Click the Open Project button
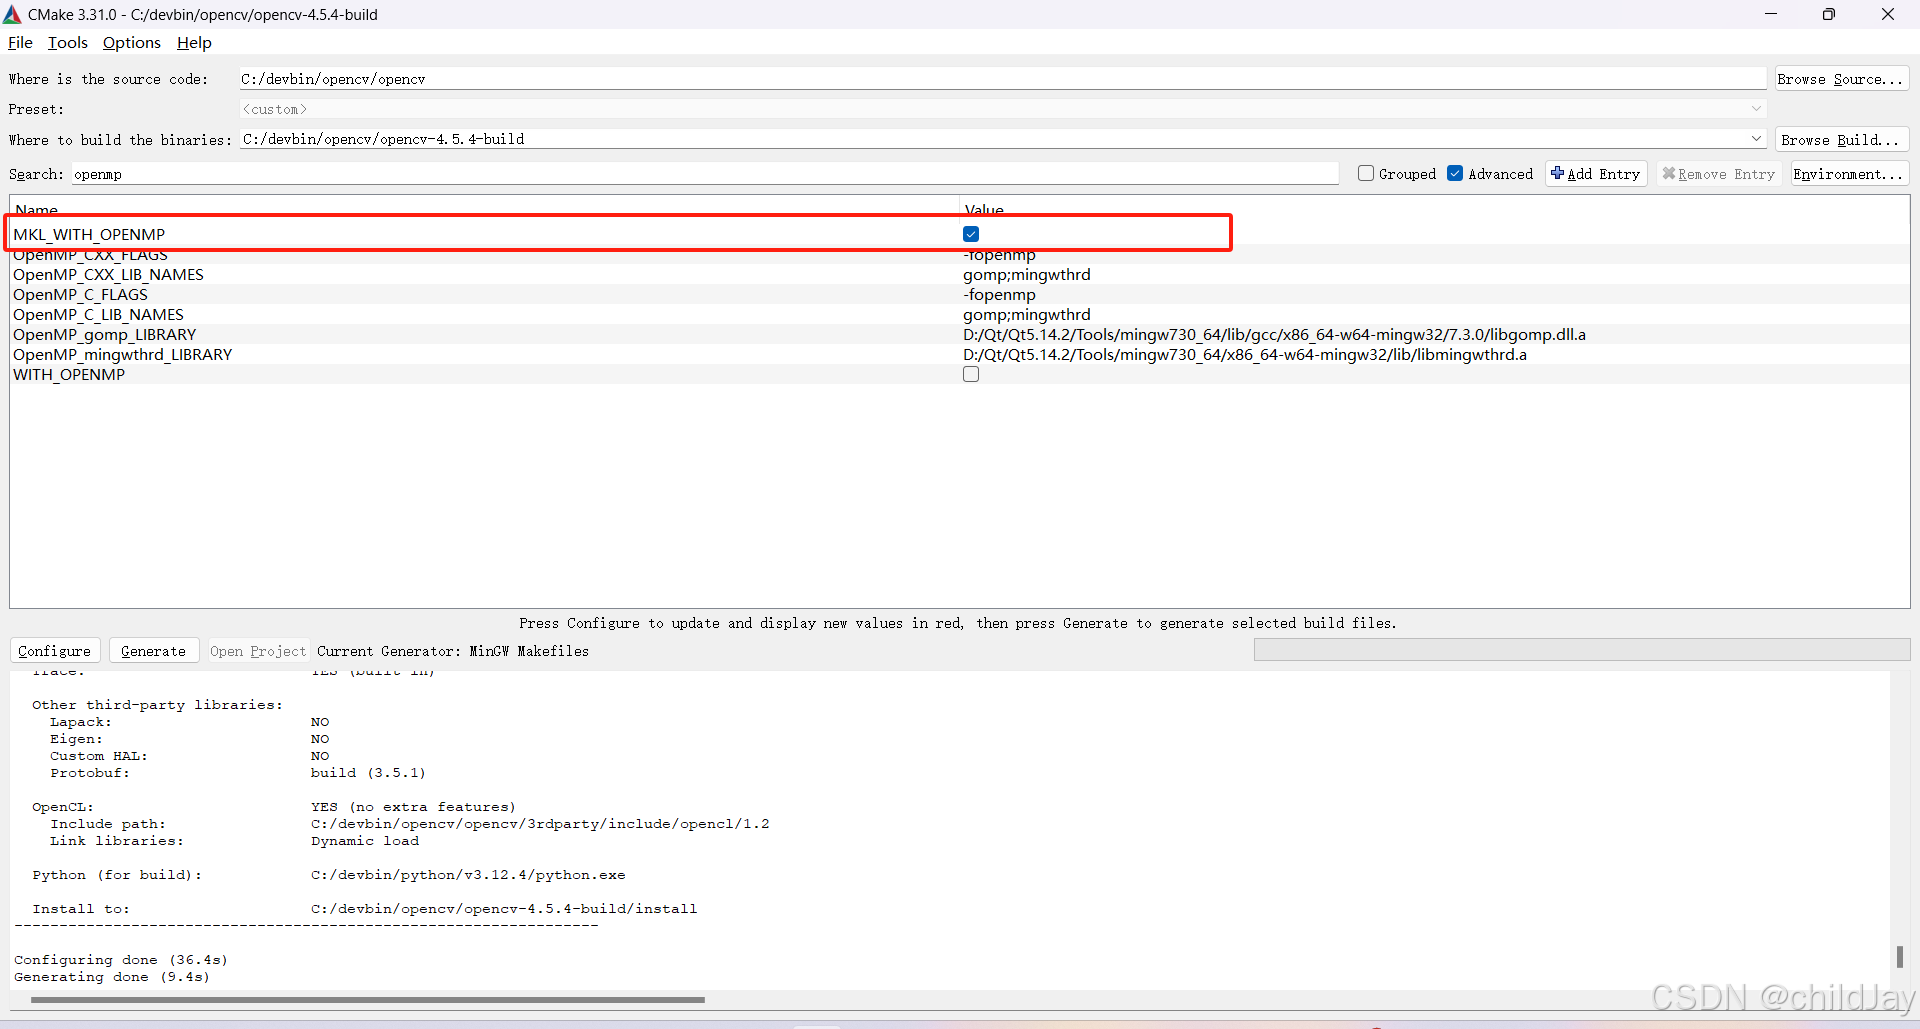This screenshot has height=1029, width=1920. (258, 651)
